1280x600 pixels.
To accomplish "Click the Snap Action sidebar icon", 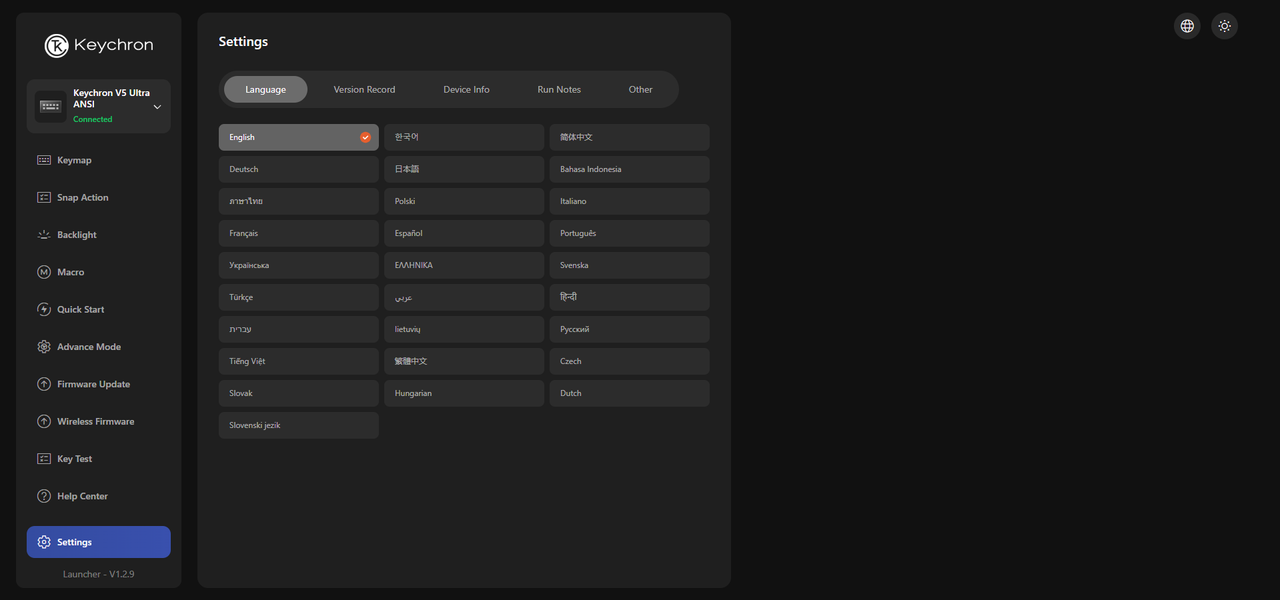I will pyautogui.click(x=44, y=197).
